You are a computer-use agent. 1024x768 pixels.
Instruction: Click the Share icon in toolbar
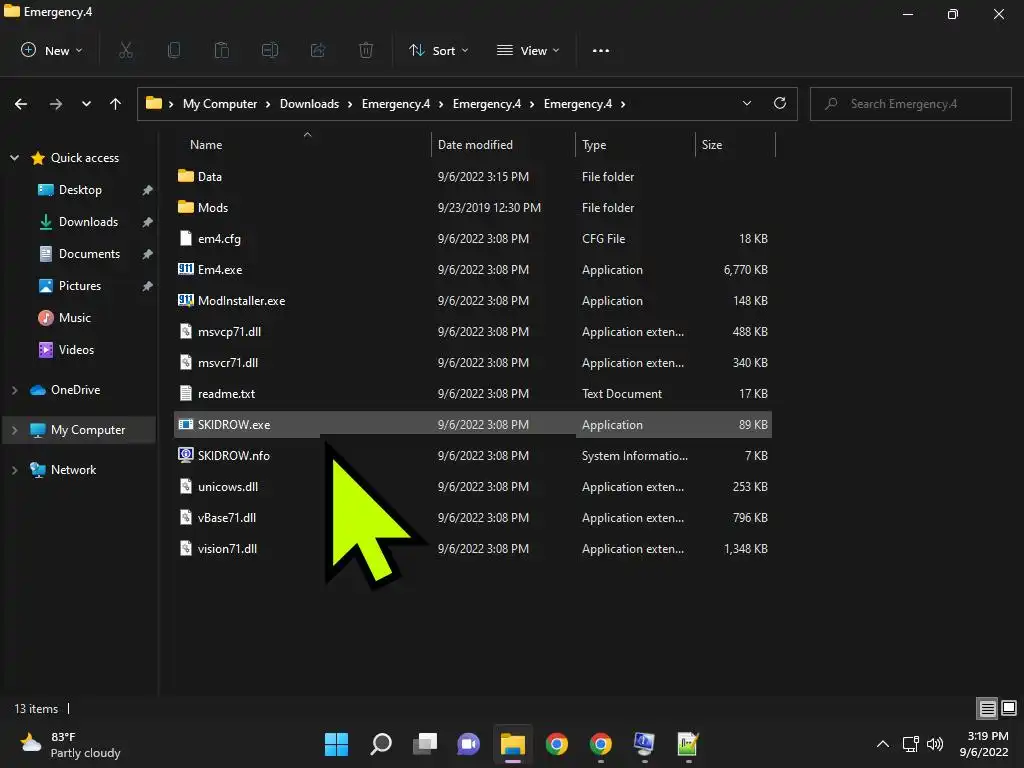pos(318,50)
